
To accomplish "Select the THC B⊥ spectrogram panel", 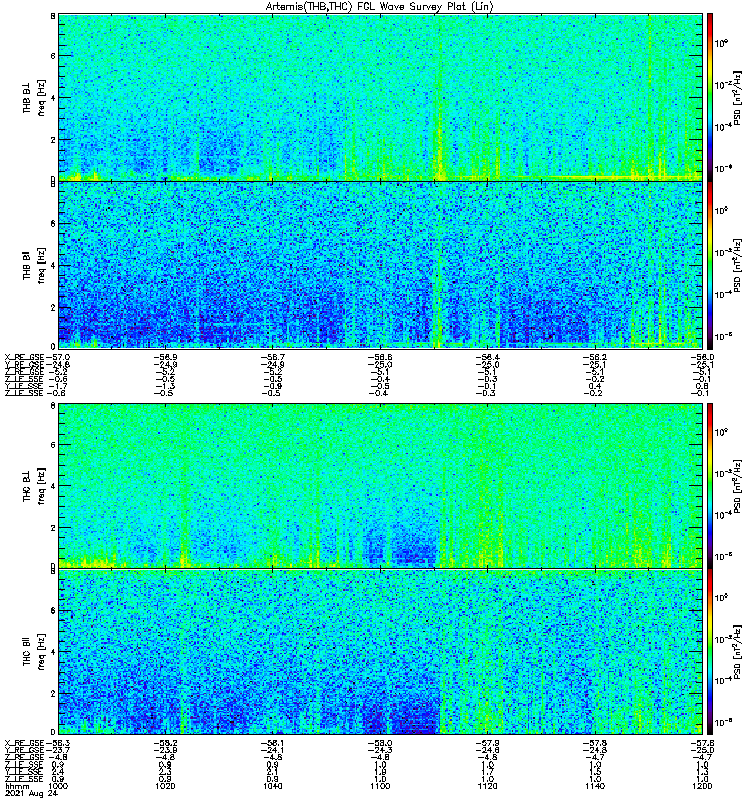I will 381,486.
